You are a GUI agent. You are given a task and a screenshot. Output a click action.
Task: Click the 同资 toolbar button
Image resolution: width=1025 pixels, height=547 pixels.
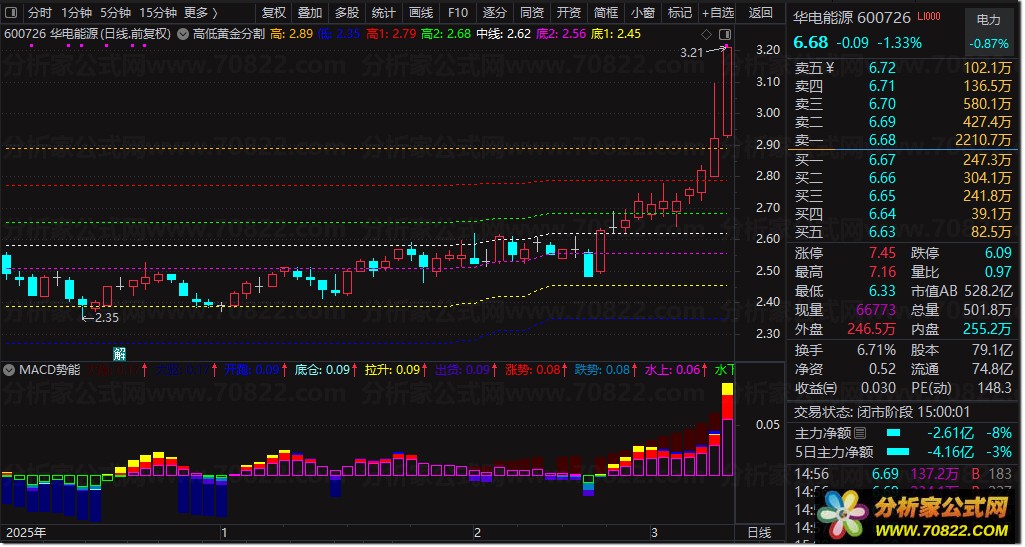coord(532,12)
